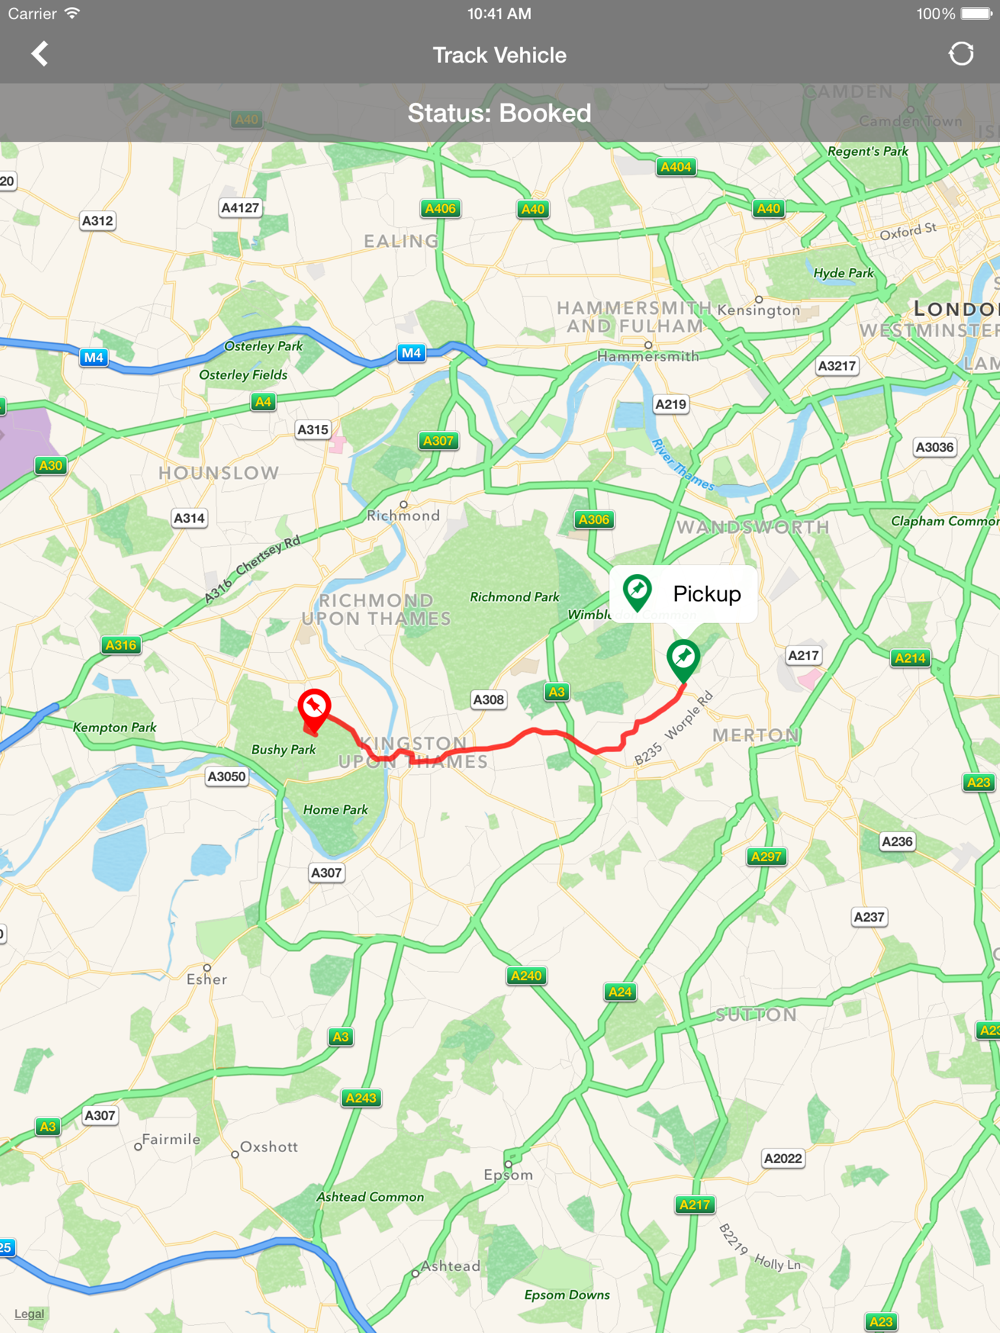1000x1333 pixels.
Task: Open the Legal link on the map
Action: click(29, 1314)
